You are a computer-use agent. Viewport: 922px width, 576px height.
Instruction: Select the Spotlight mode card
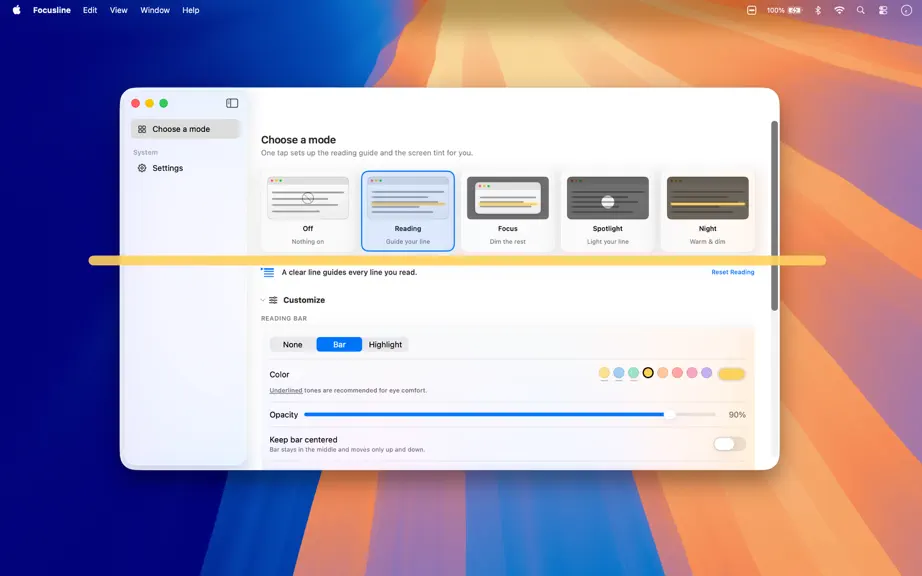(x=607, y=211)
